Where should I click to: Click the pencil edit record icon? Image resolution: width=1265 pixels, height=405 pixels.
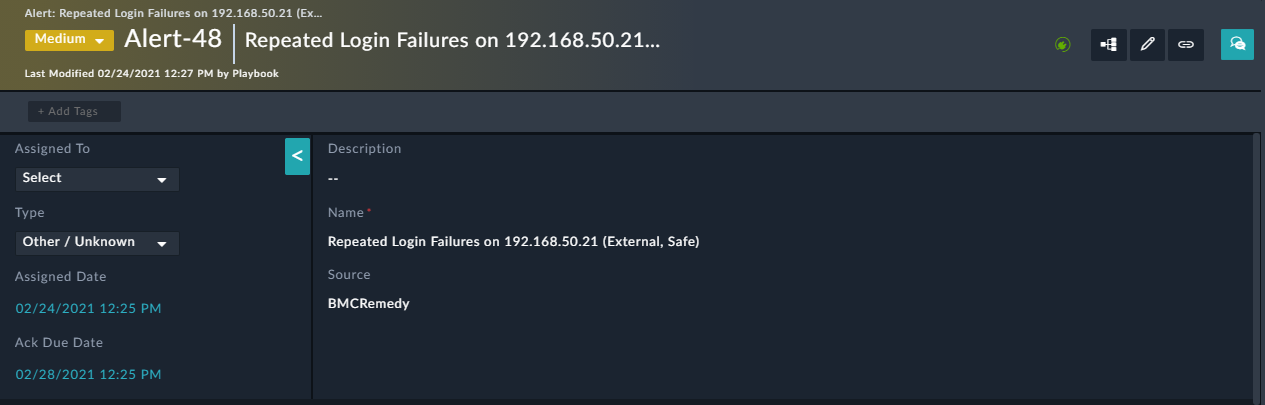coord(1147,44)
